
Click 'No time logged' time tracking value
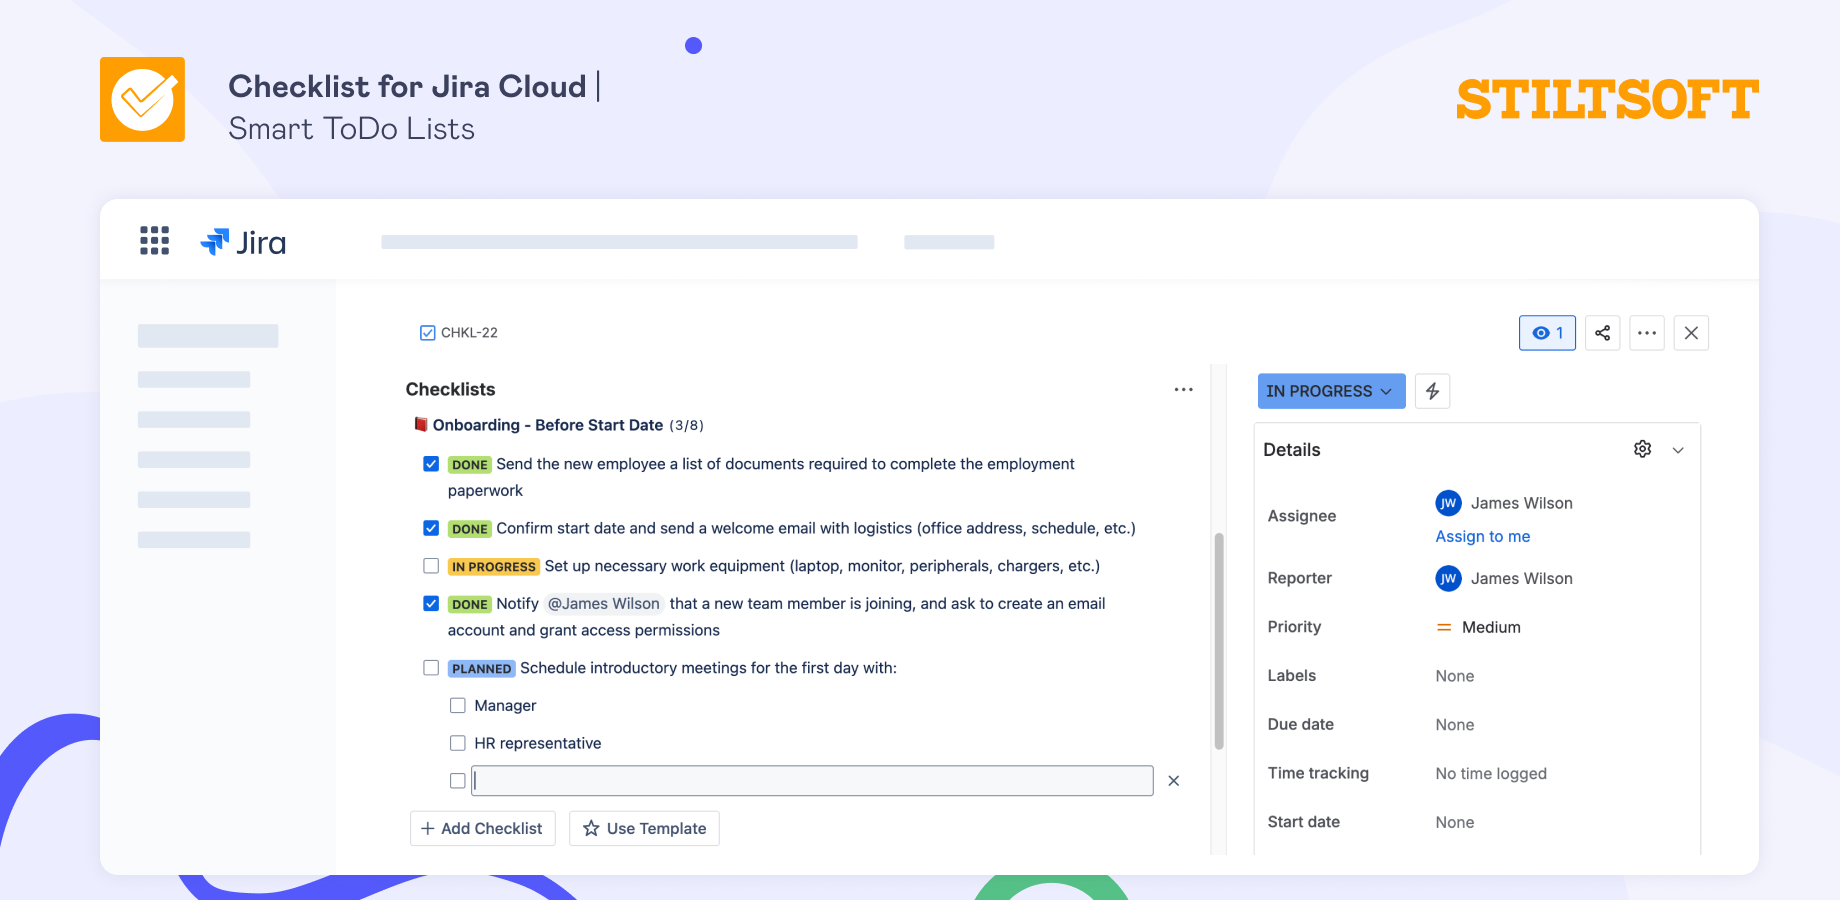tap(1491, 773)
